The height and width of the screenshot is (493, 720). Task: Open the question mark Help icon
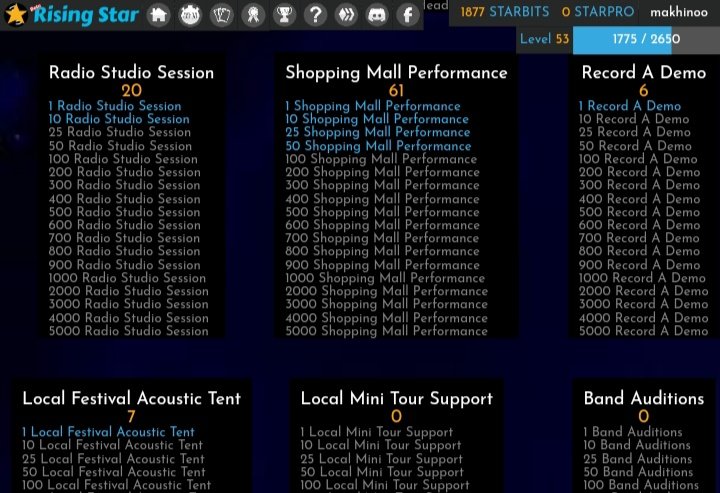(x=315, y=15)
